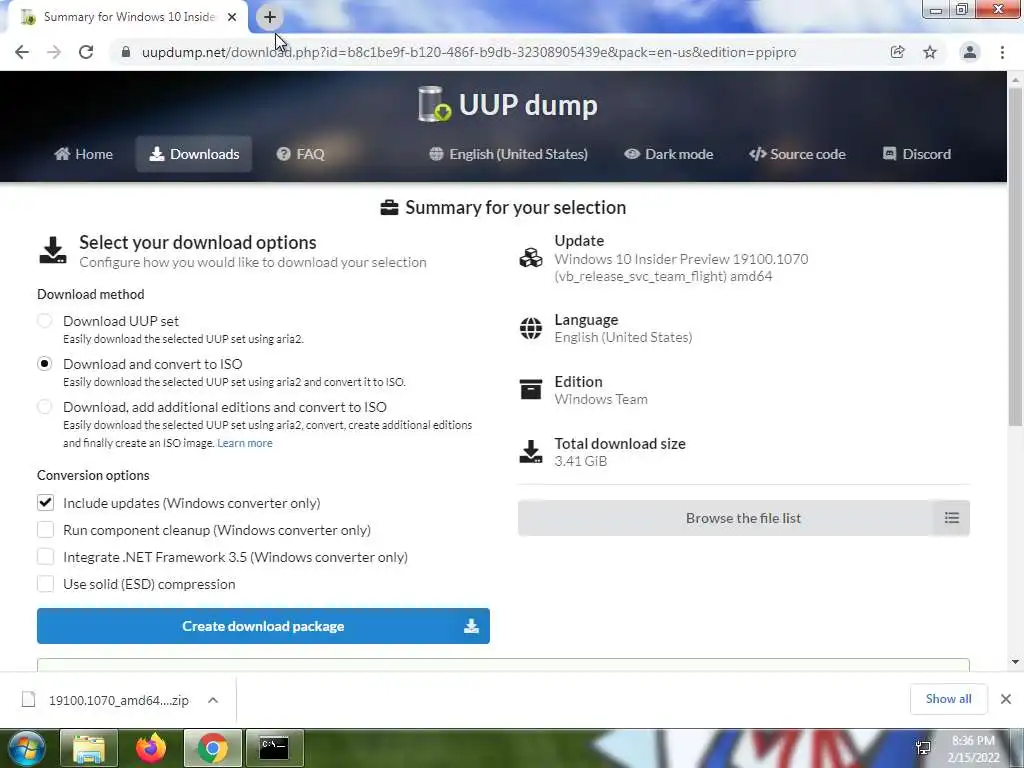The width and height of the screenshot is (1024, 768).
Task: Select Download UUP set radio option
Action: pyautogui.click(x=44, y=321)
